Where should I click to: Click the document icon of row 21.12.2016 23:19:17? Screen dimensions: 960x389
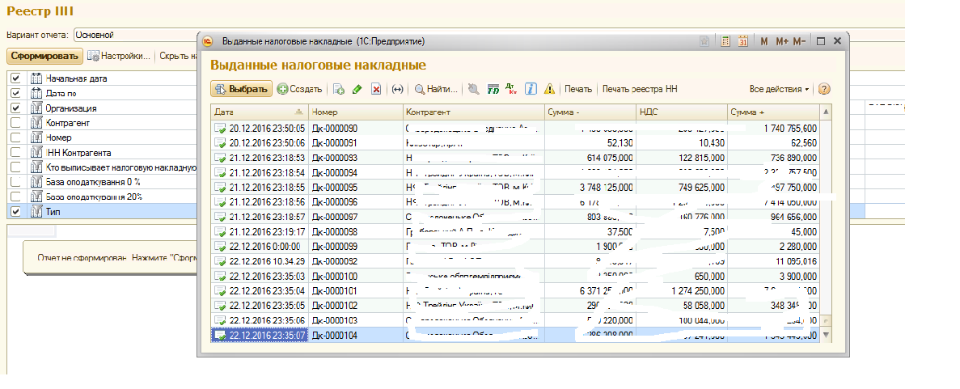pyautogui.click(x=220, y=232)
